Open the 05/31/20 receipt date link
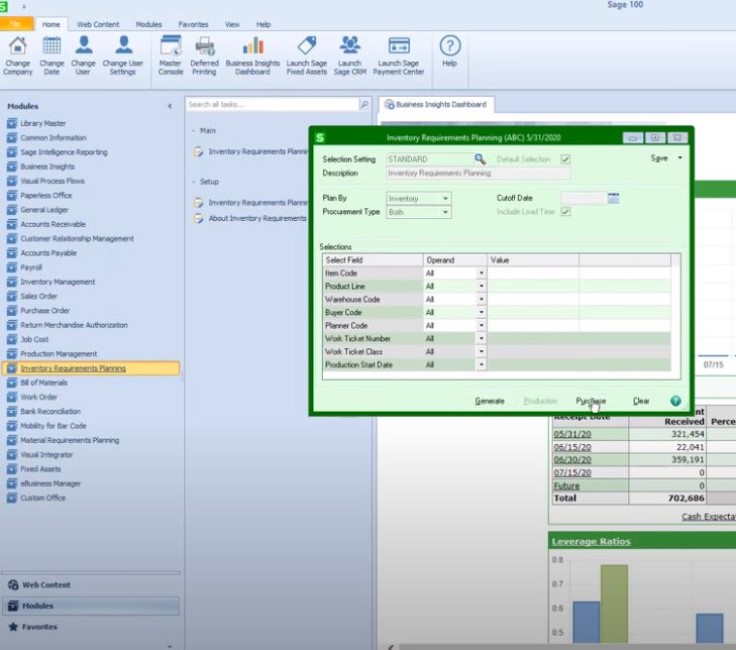Image resolution: width=736 pixels, height=650 pixels. (x=572, y=434)
